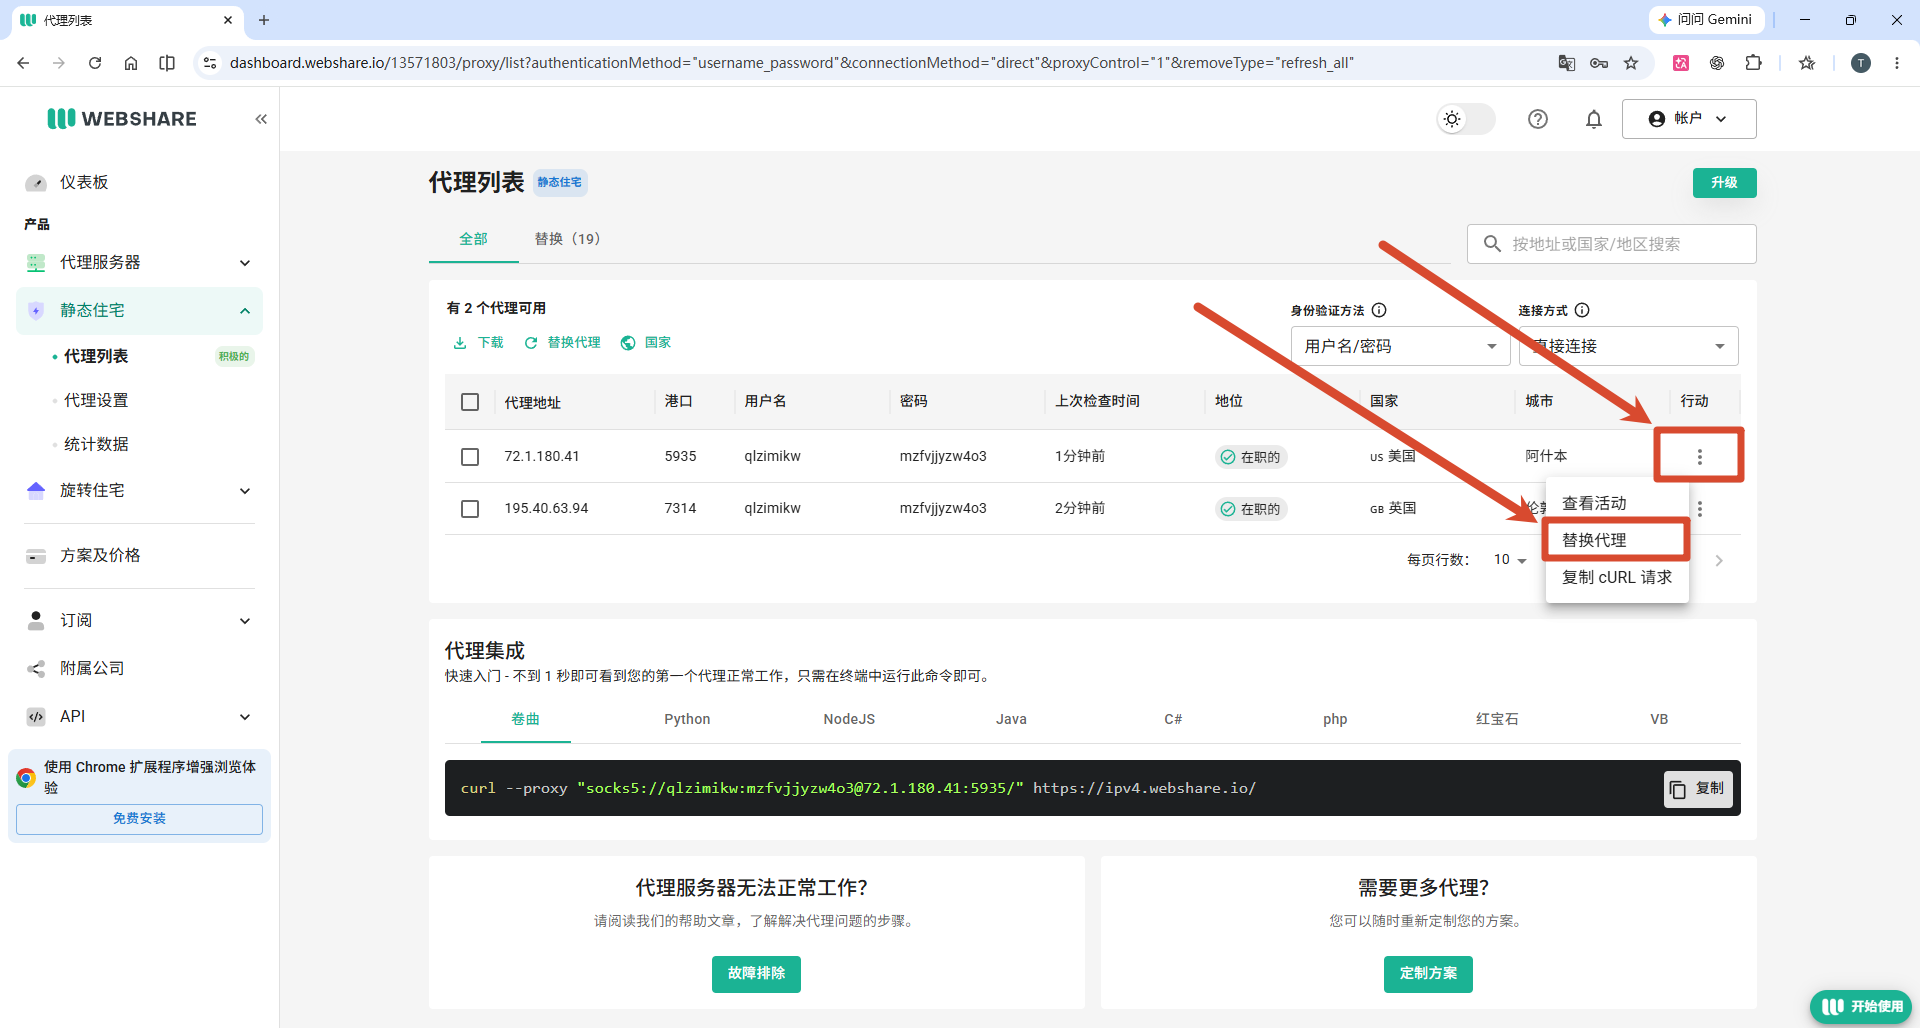Click the 定制方案 button

pos(1428,974)
